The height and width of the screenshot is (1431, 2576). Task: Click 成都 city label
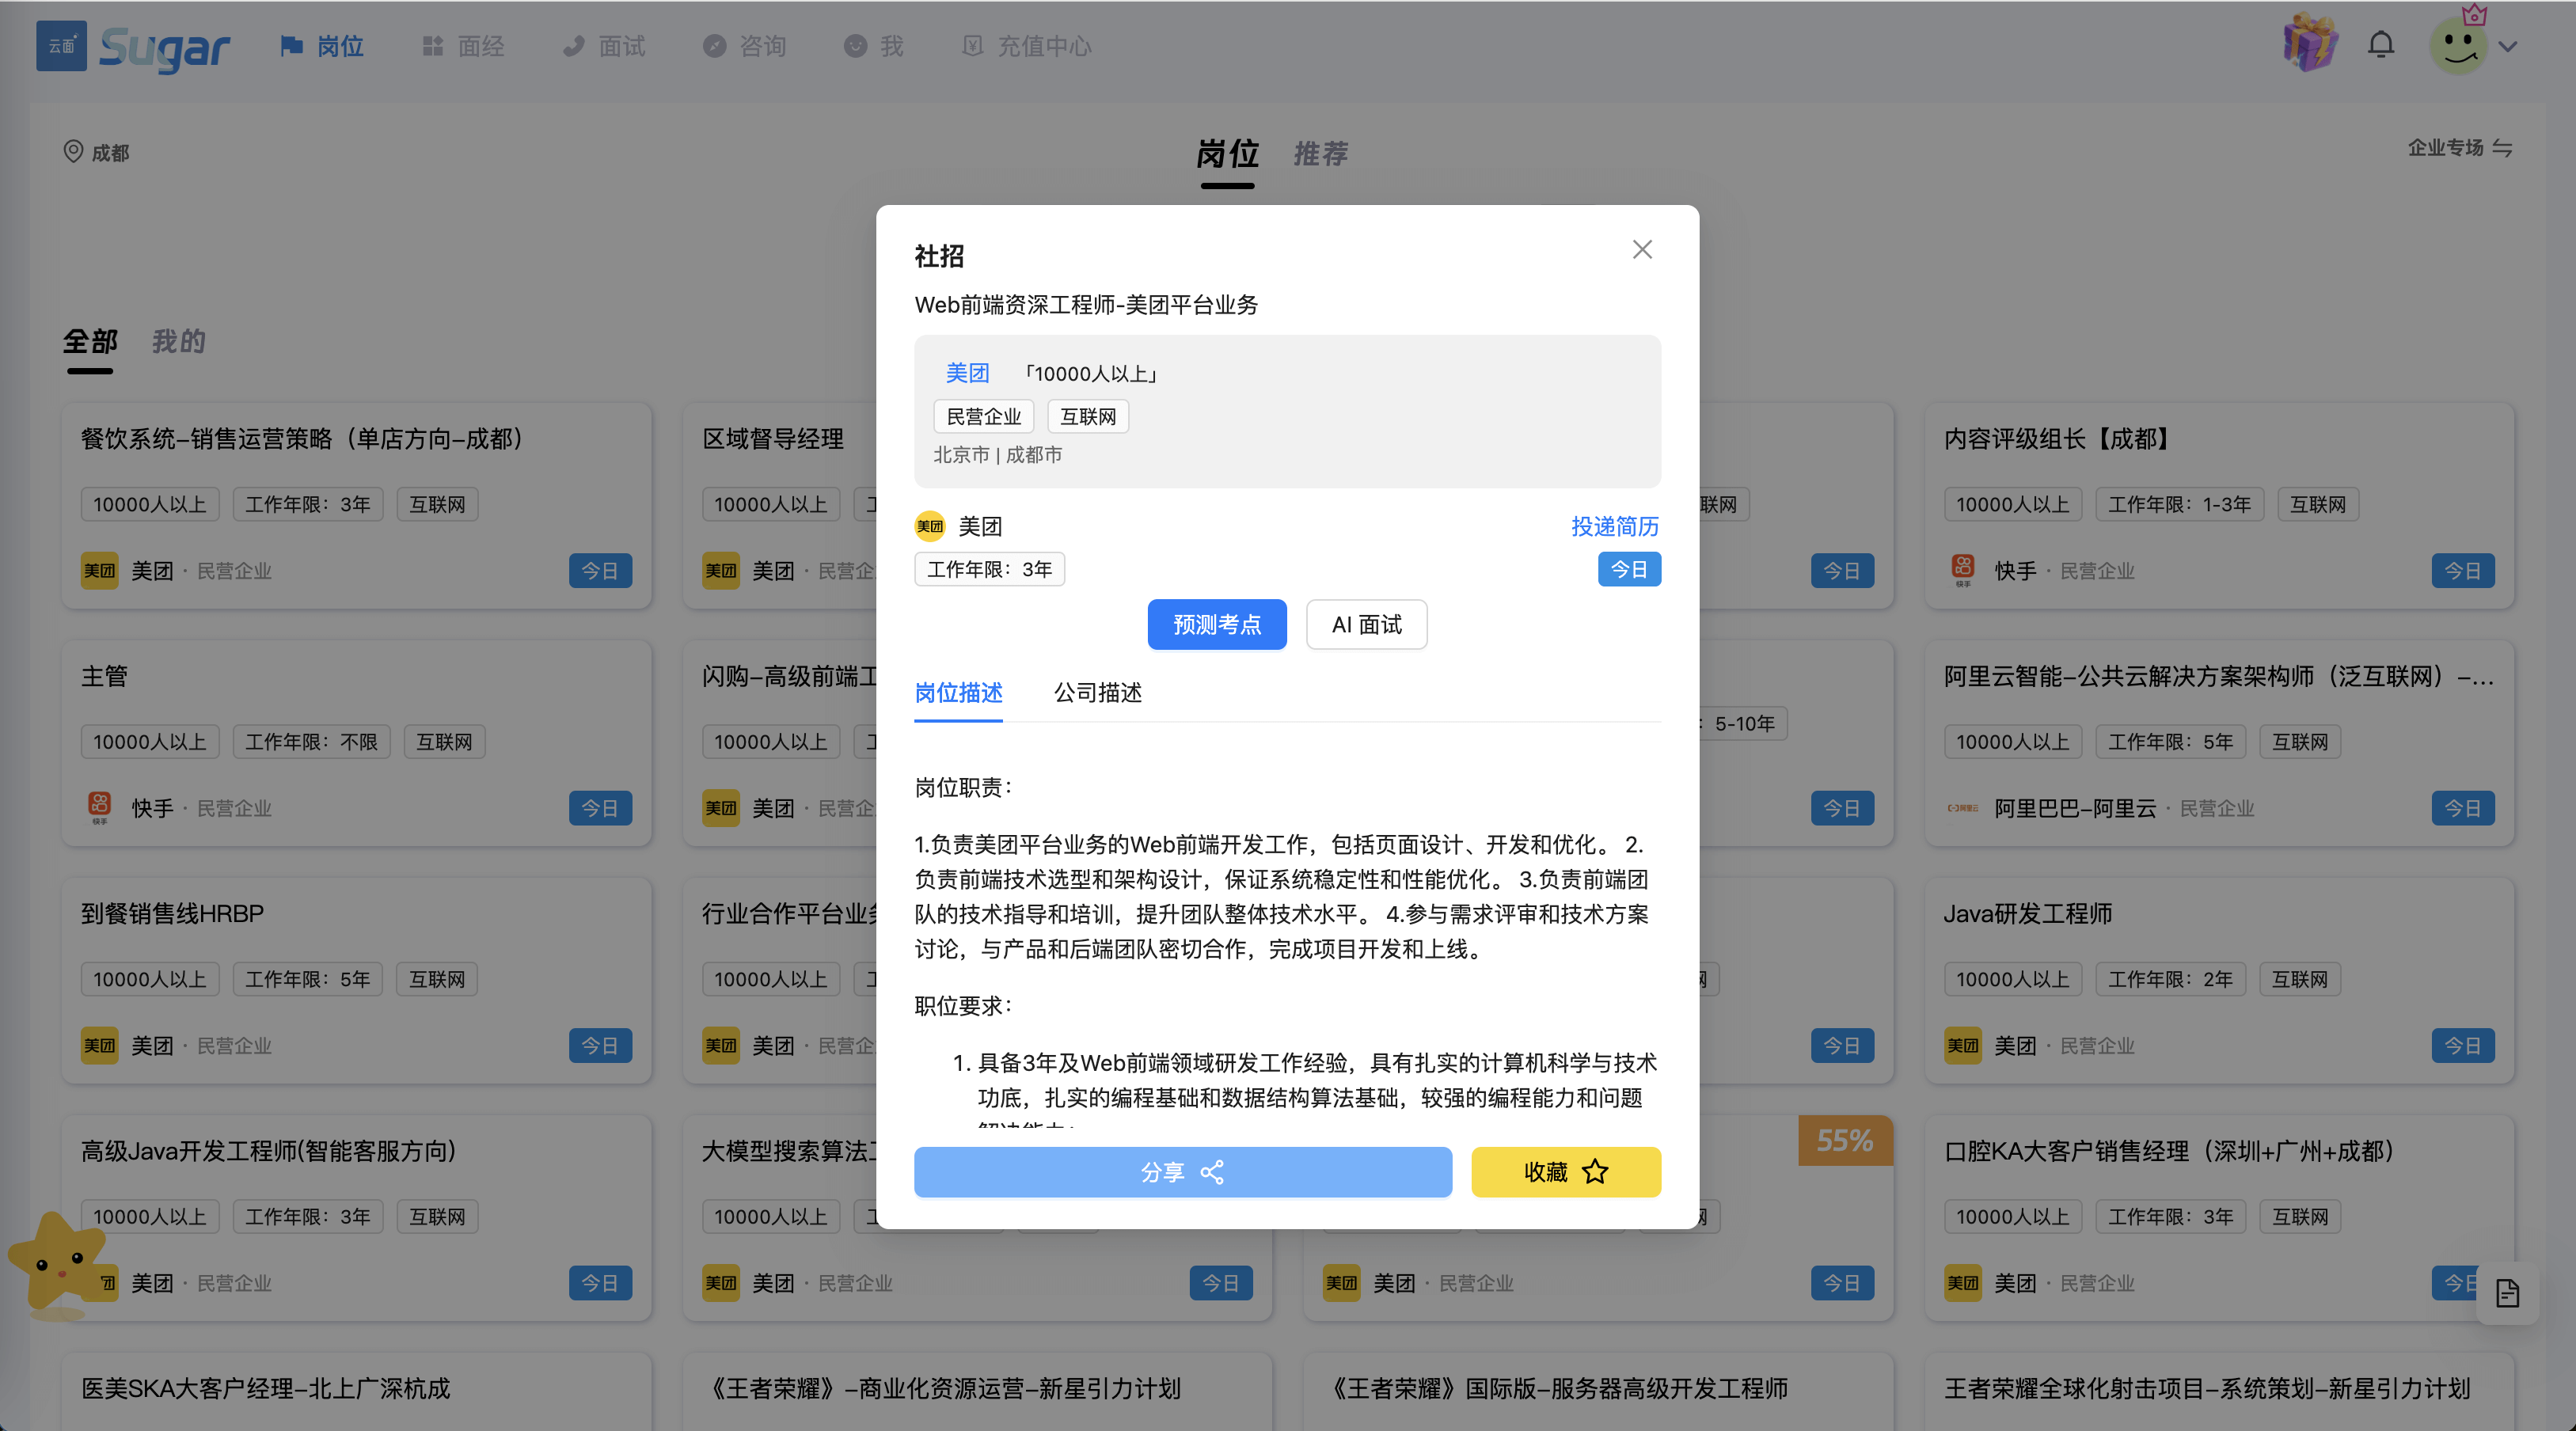pos(110,152)
